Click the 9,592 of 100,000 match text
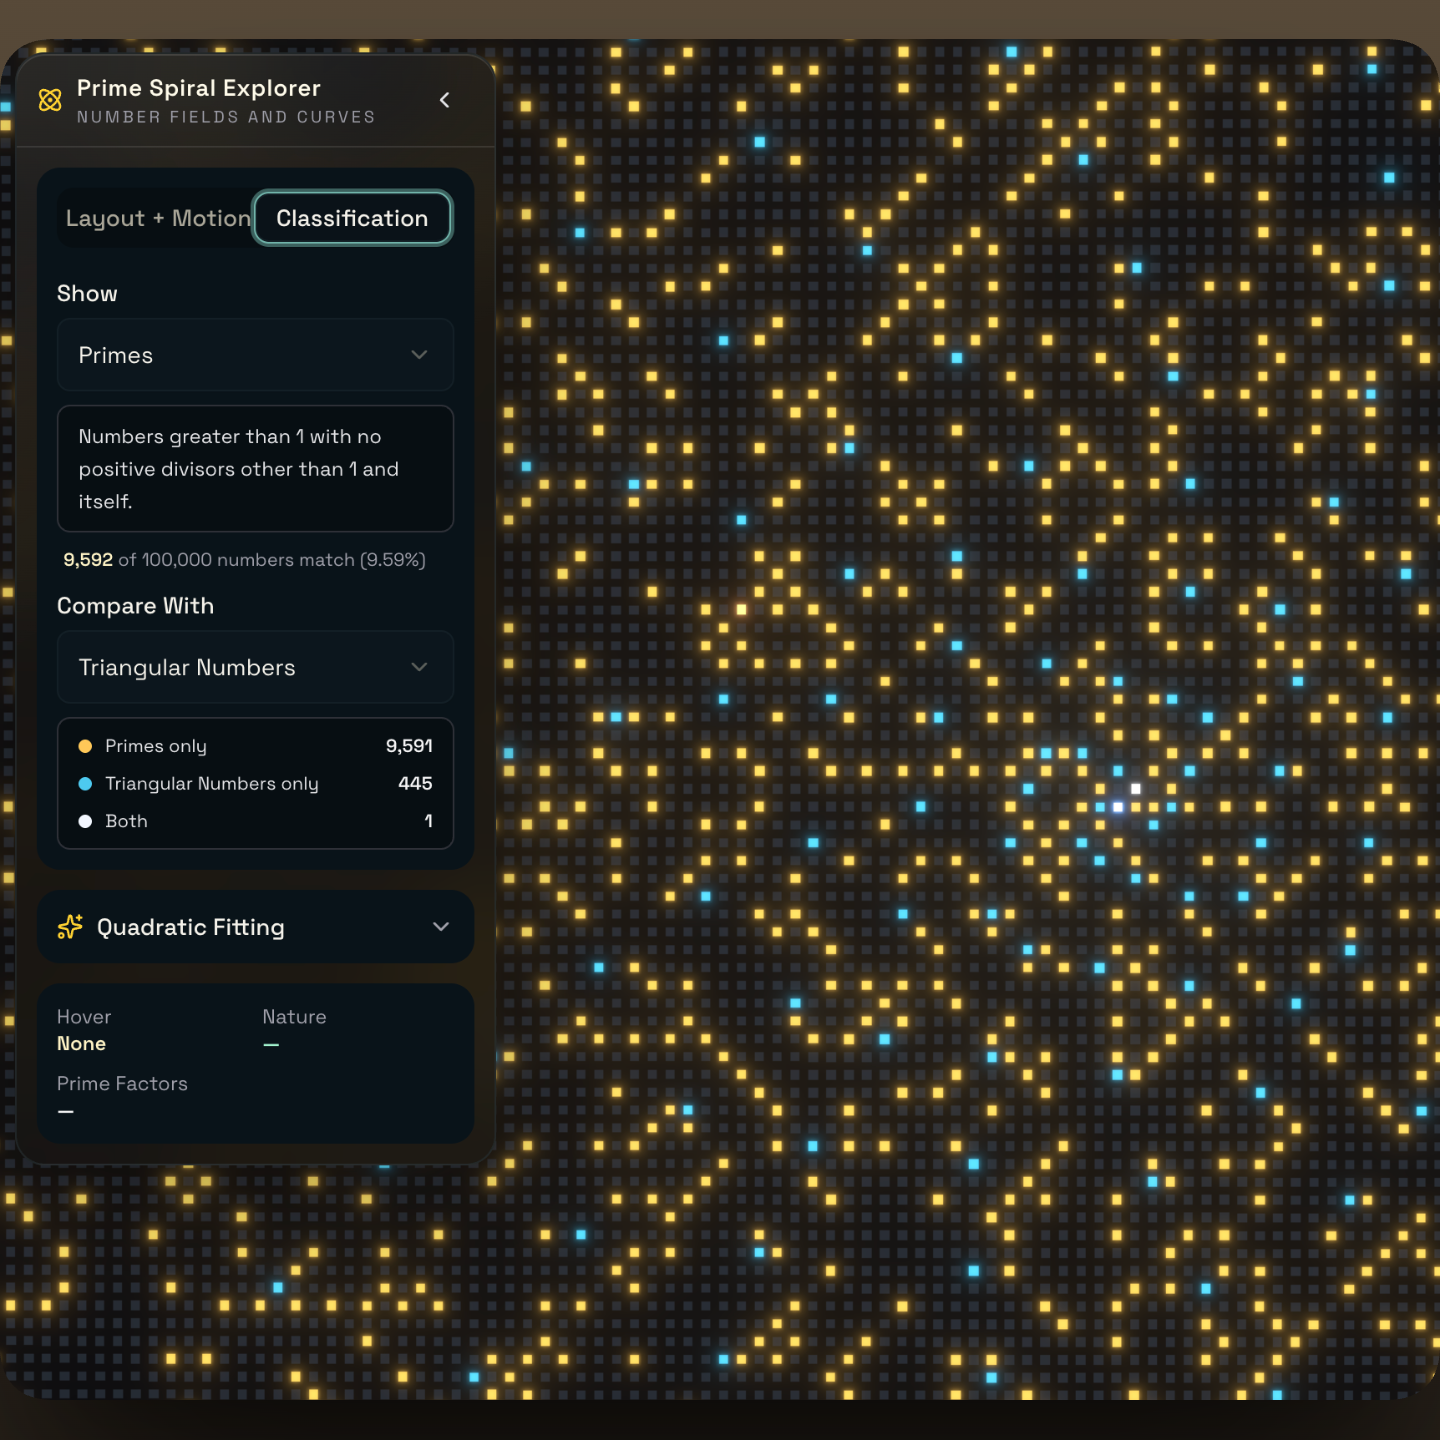 point(244,560)
